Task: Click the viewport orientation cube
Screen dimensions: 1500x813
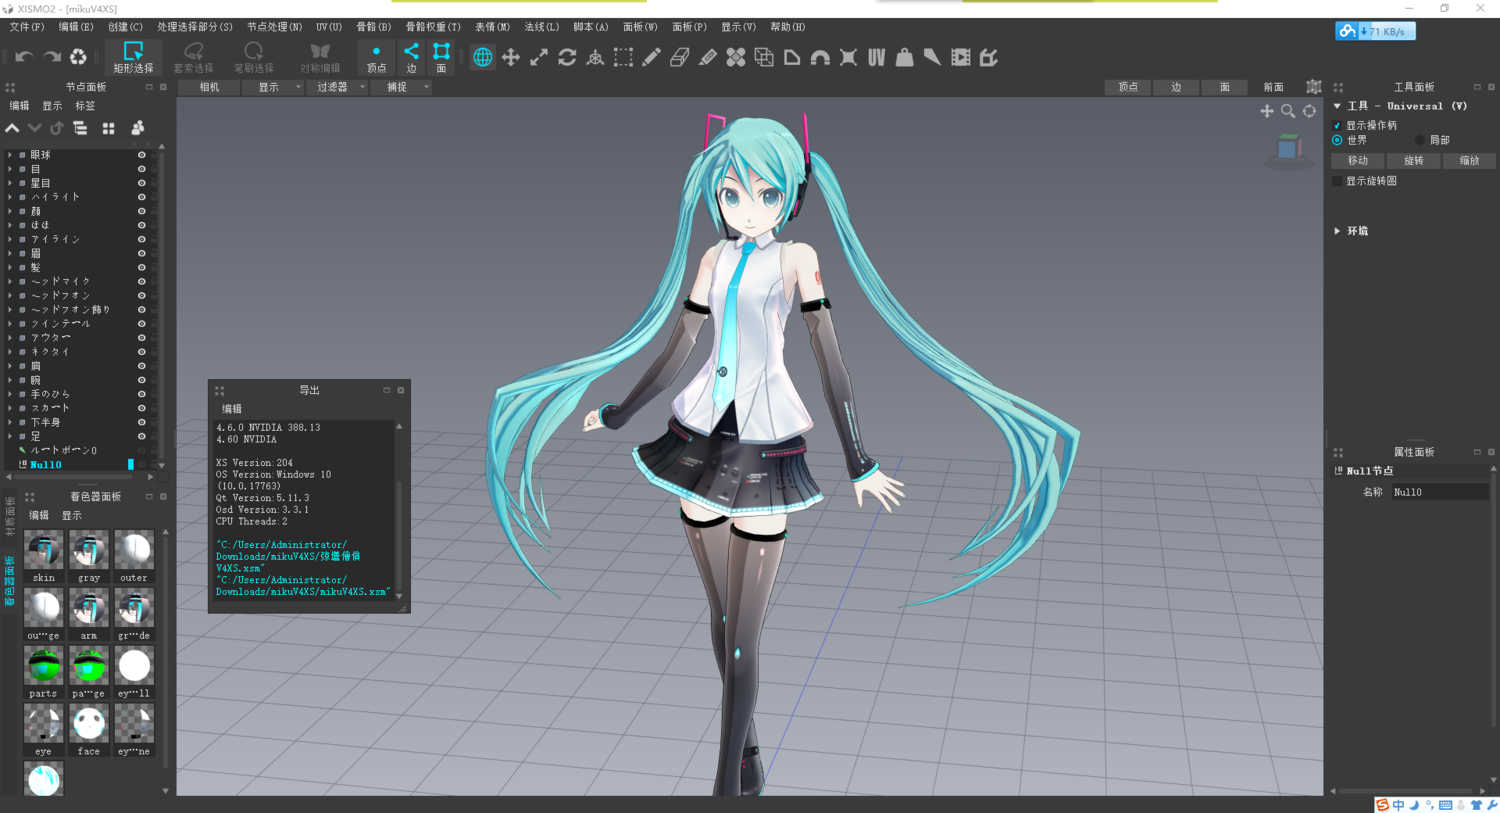Action: 1289,148
